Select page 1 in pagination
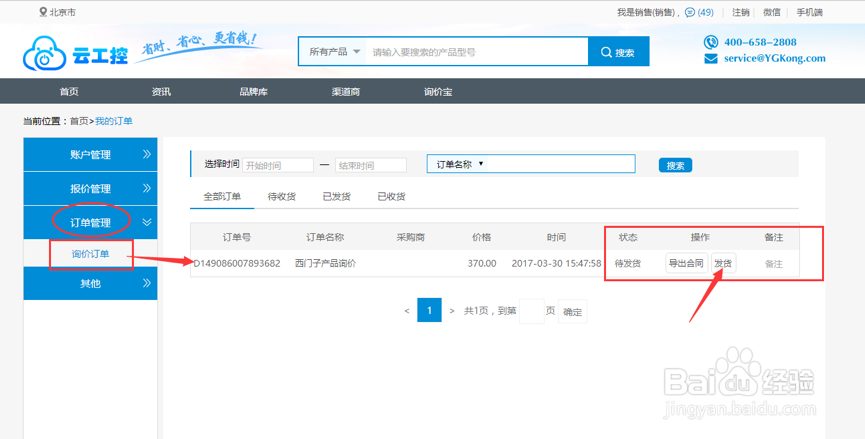The height and width of the screenshot is (439, 865). pyautogui.click(x=429, y=310)
